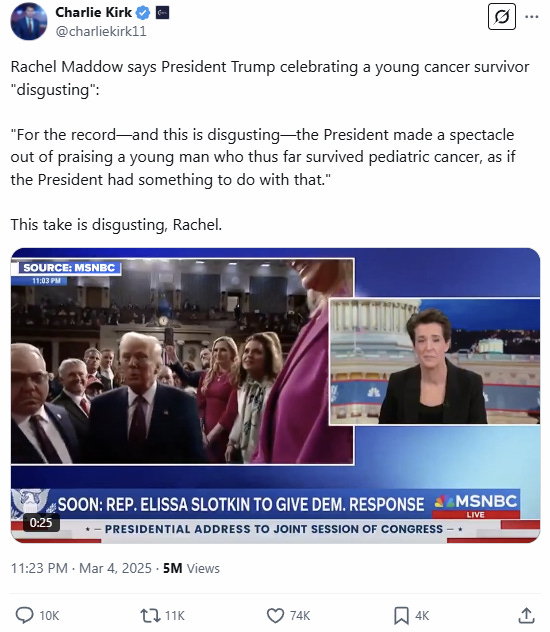Viewport: 550px width, 632px height.
Task: Click the 11K reposts count
Action: click(x=175, y=616)
